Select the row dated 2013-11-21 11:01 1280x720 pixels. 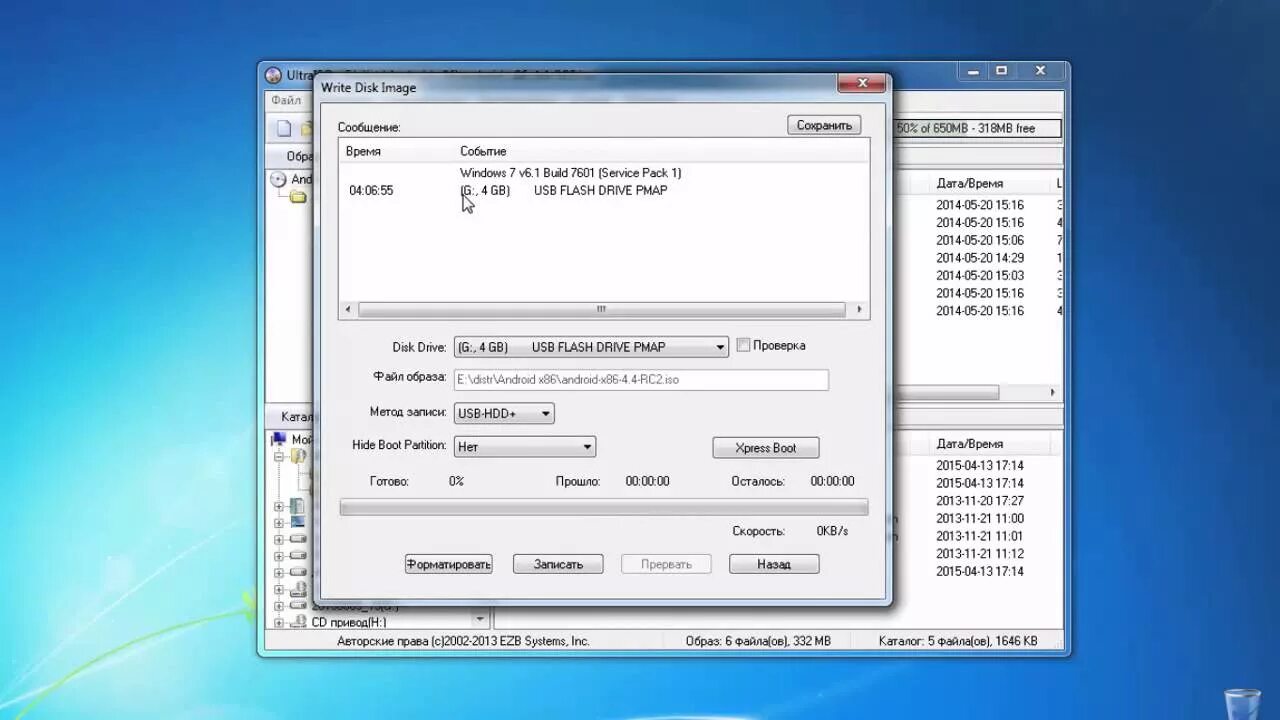980,536
